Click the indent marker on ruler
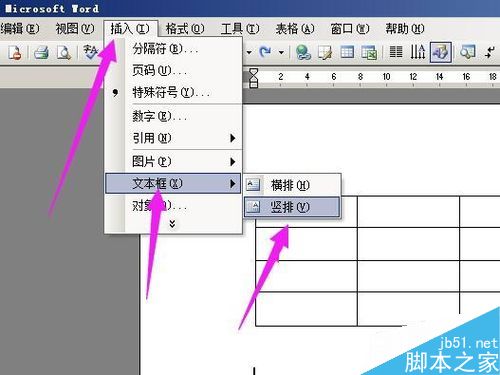 pos(254,78)
